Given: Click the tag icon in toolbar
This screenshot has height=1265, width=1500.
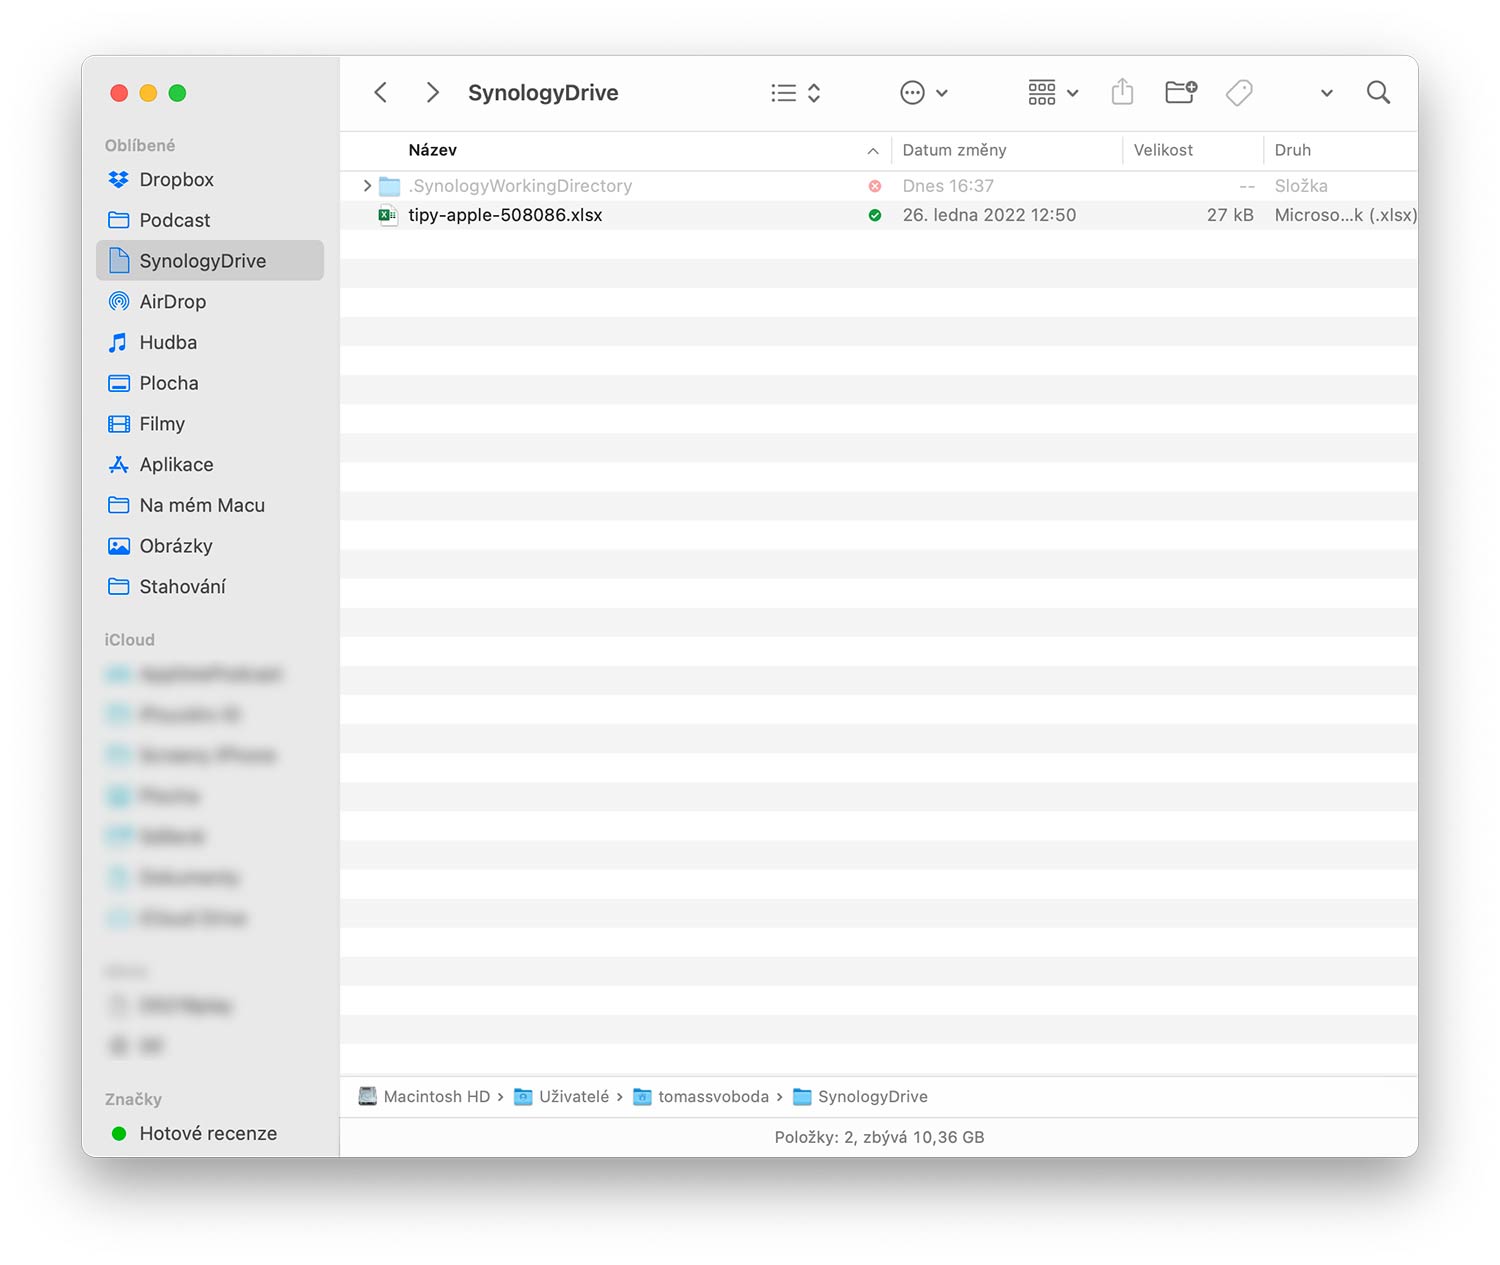Looking at the screenshot, I should [1239, 93].
